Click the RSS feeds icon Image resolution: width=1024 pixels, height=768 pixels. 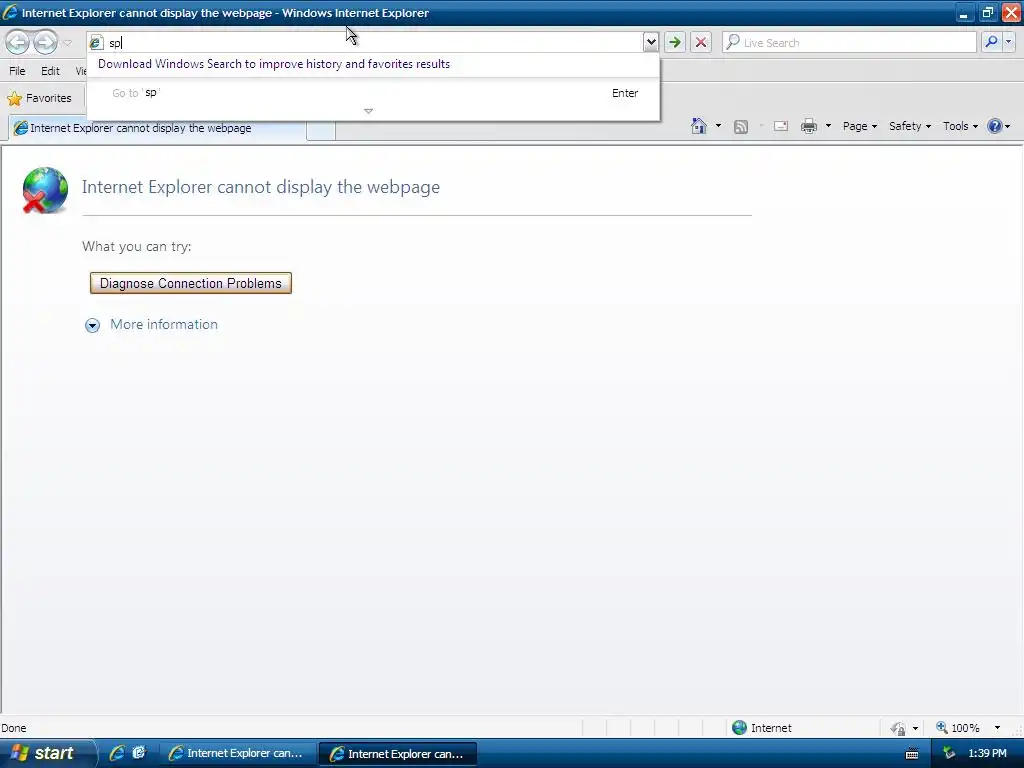[x=741, y=127]
